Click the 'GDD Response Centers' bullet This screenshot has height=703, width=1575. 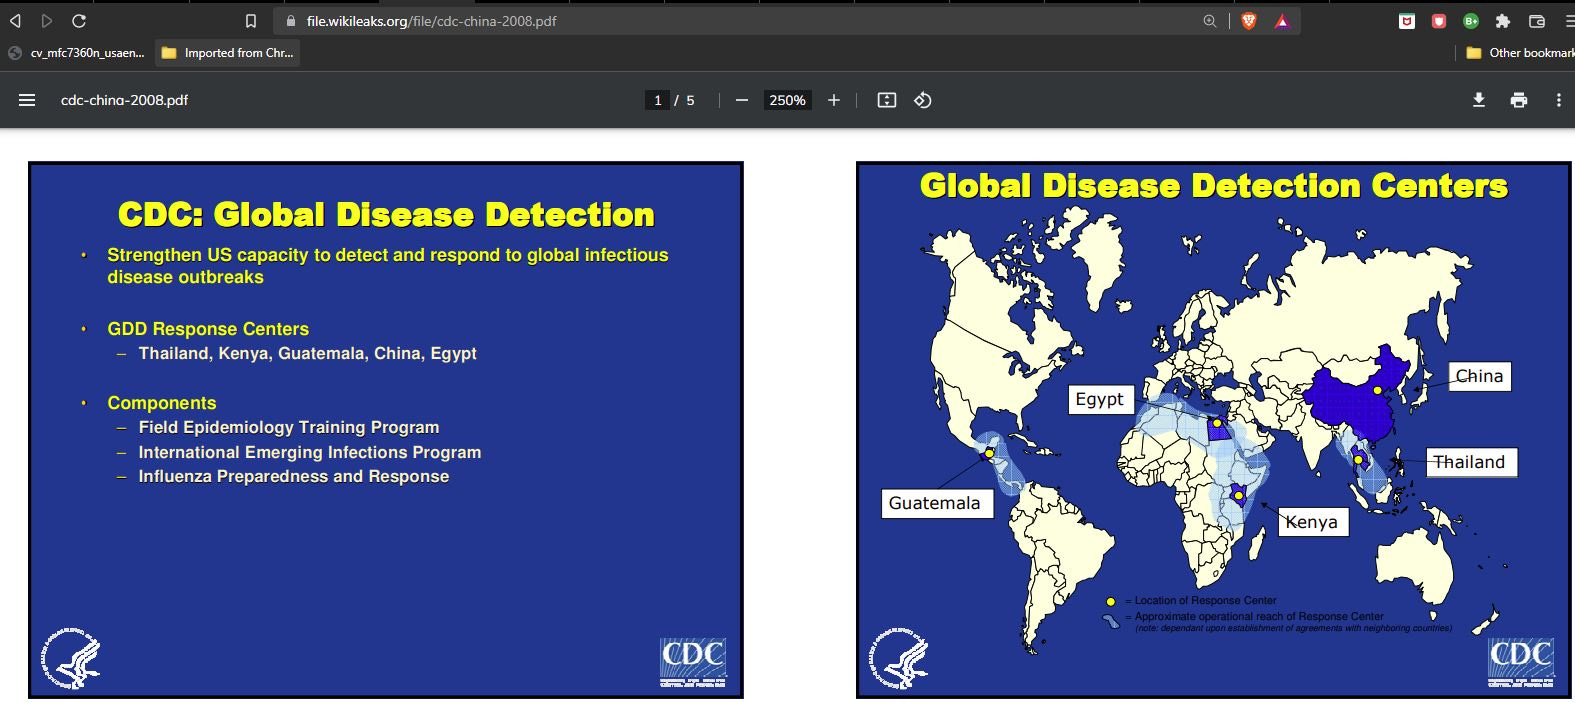pyautogui.click(x=208, y=329)
